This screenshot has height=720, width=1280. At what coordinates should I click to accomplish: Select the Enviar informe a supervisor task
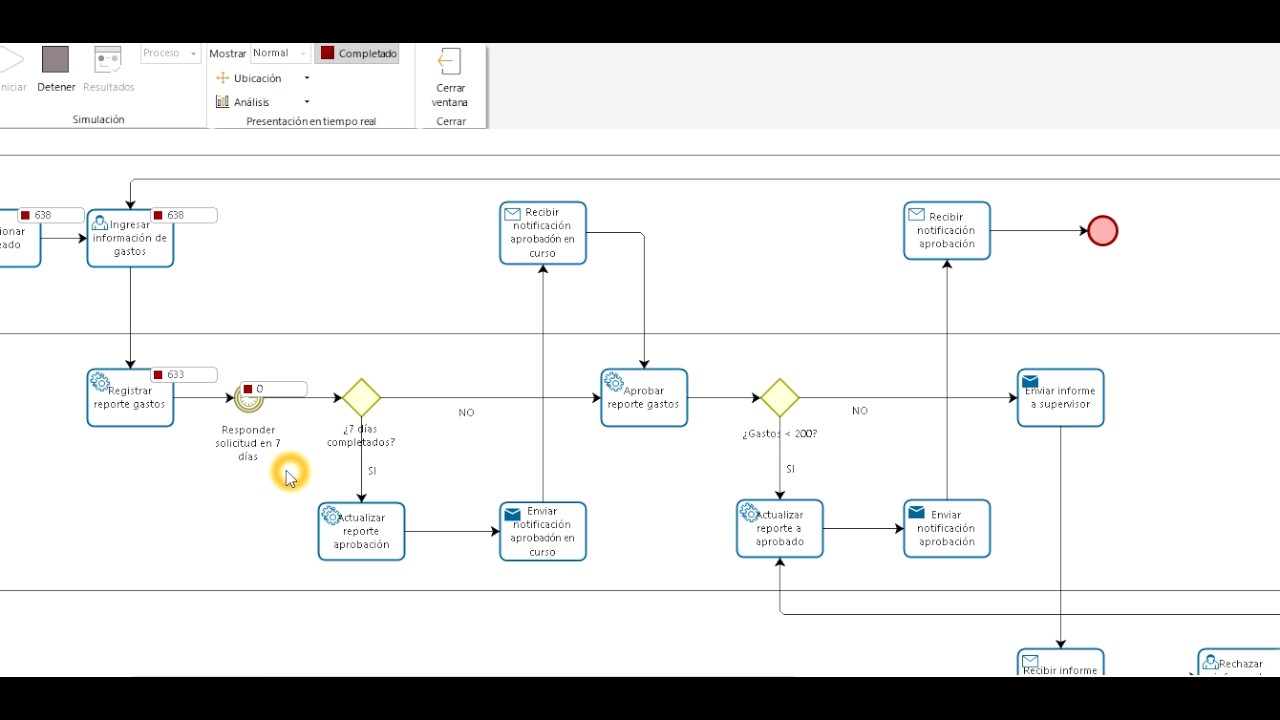1061,398
